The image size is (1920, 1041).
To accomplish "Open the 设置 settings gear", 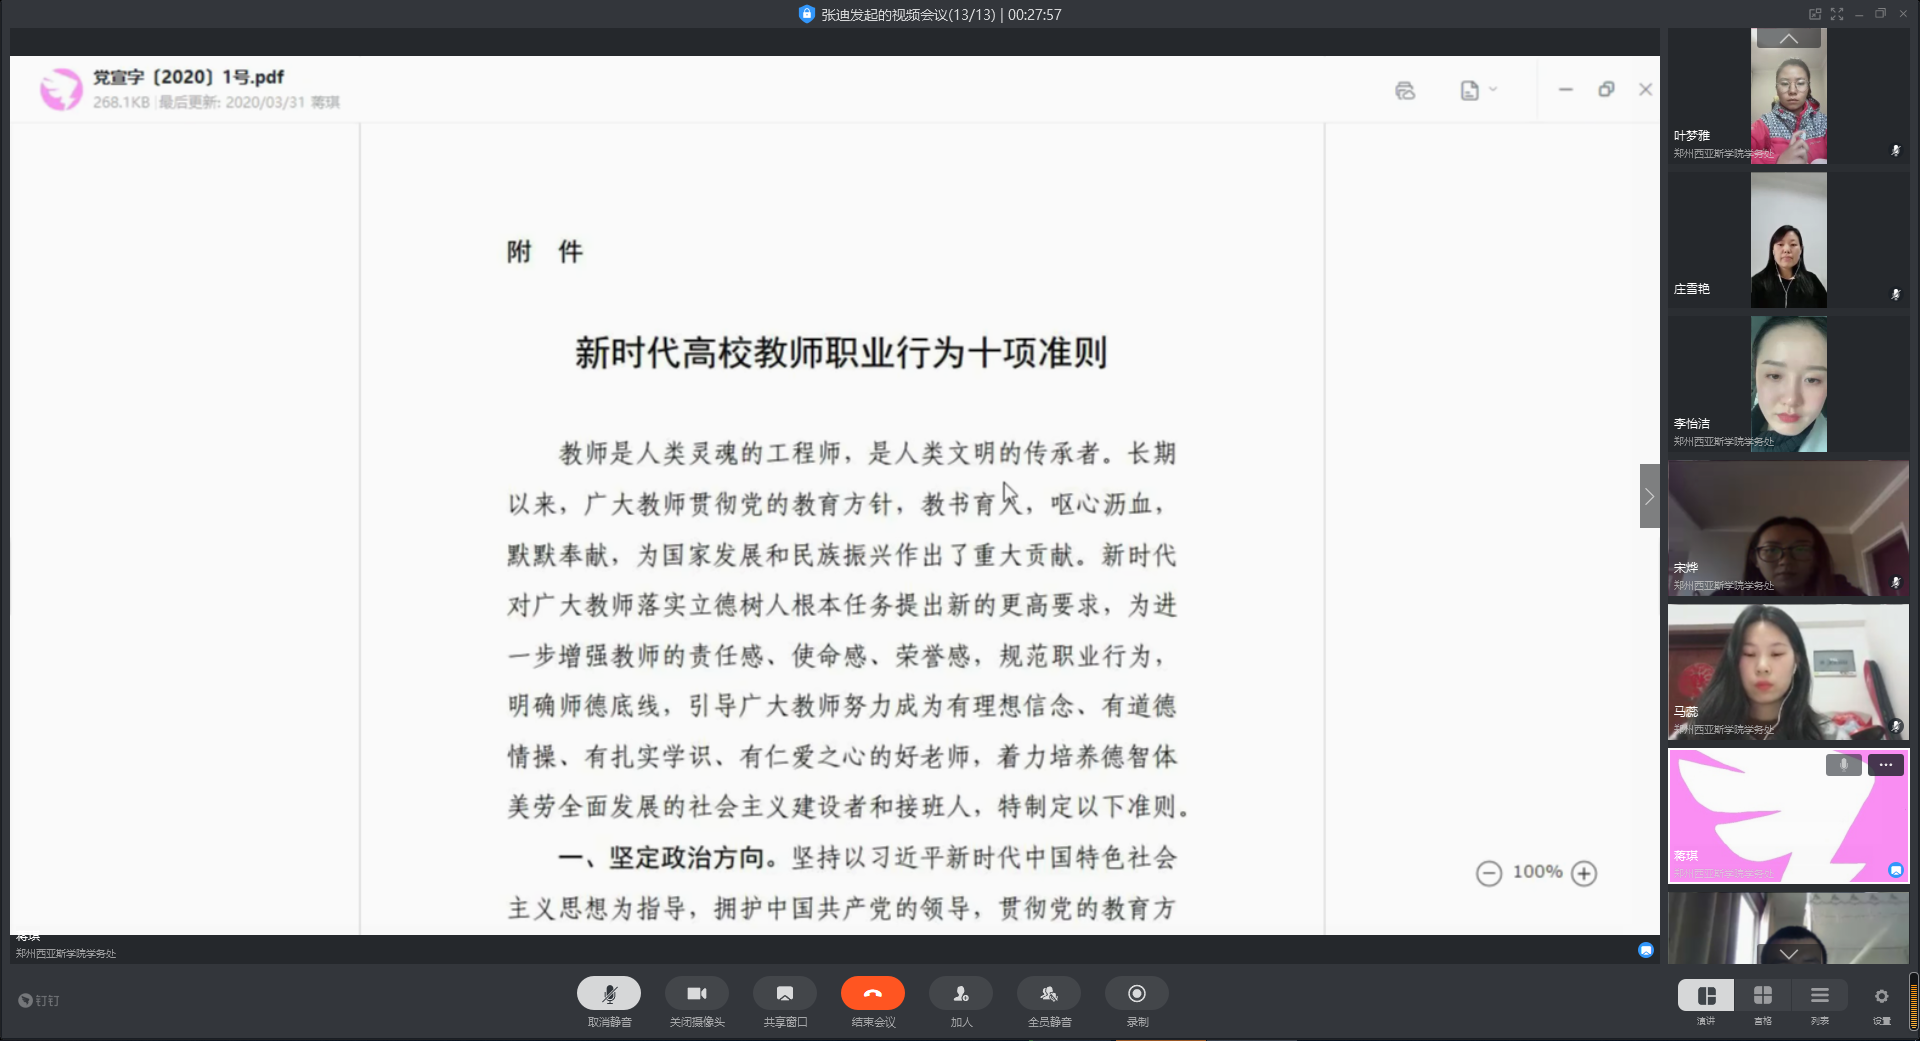I will [x=1882, y=996].
